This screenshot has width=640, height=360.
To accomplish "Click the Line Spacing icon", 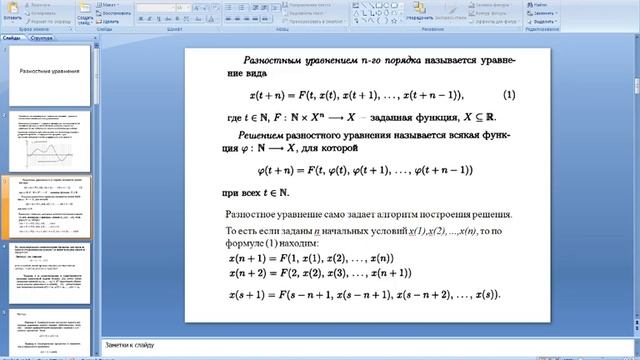I will point(276,8).
